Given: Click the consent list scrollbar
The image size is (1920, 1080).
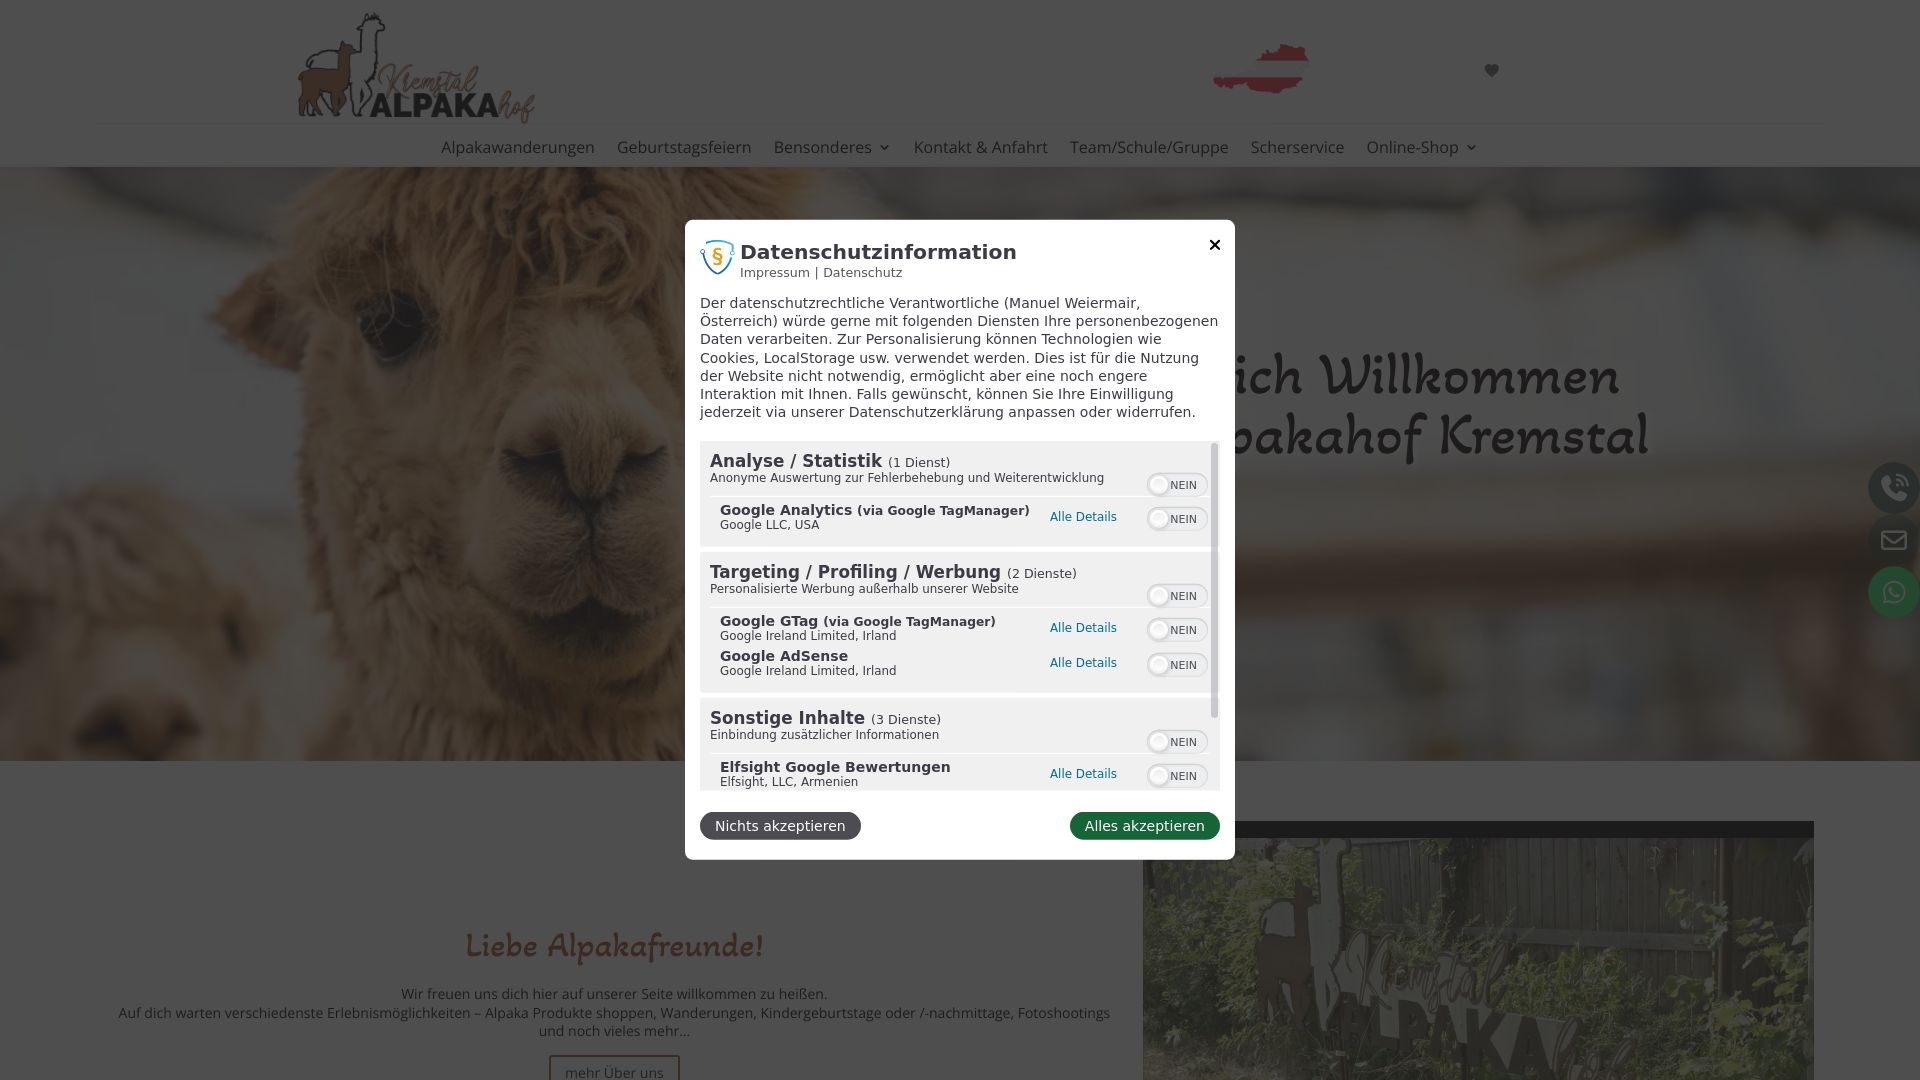Looking at the screenshot, I should coord(1215,580).
